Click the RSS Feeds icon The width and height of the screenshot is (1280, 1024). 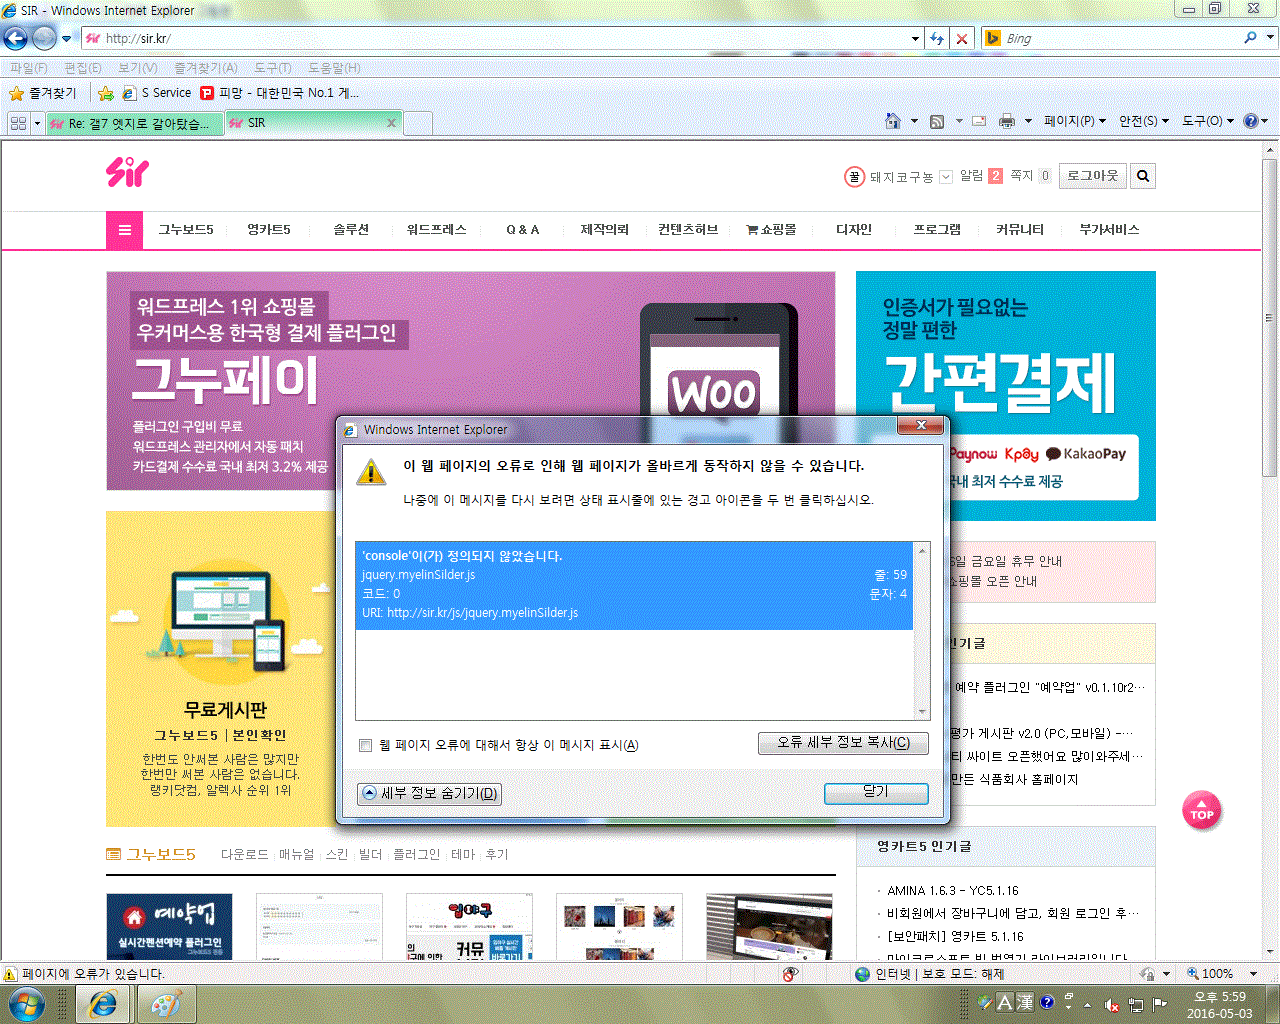(x=937, y=121)
